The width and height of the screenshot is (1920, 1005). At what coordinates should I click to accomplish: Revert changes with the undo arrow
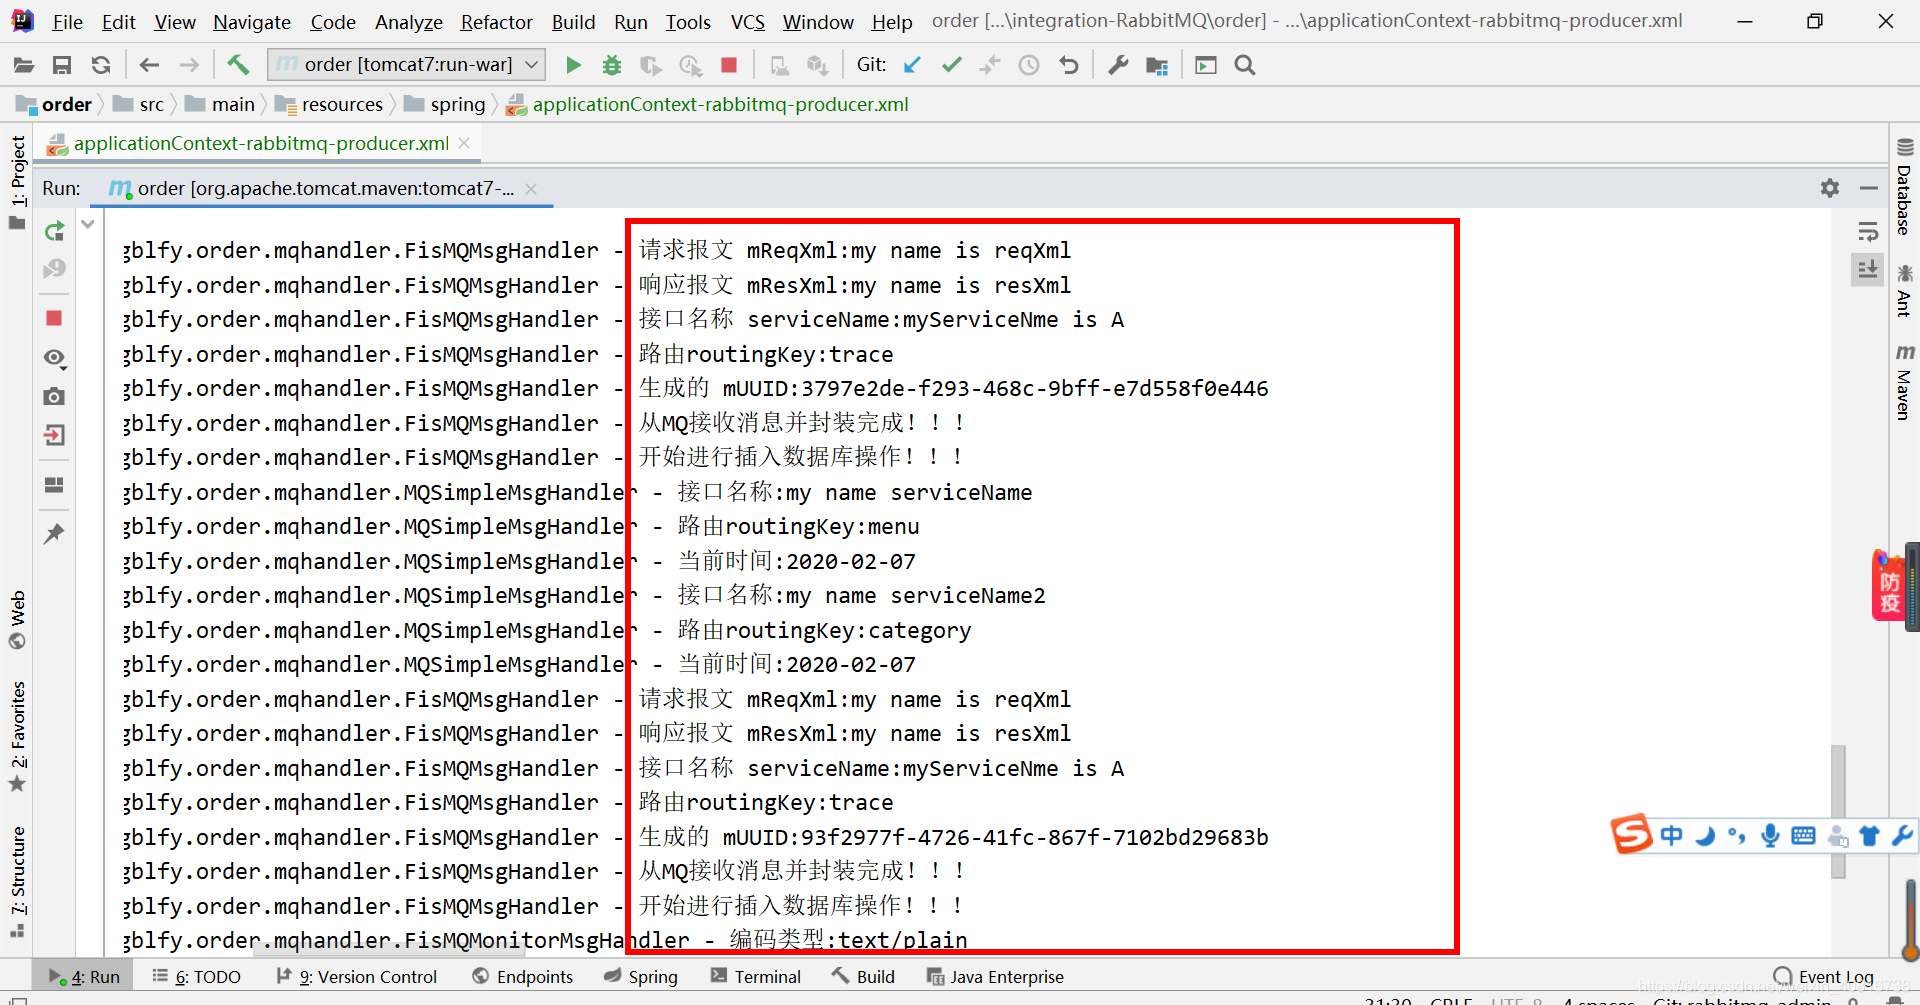(x=1069, y=65)
